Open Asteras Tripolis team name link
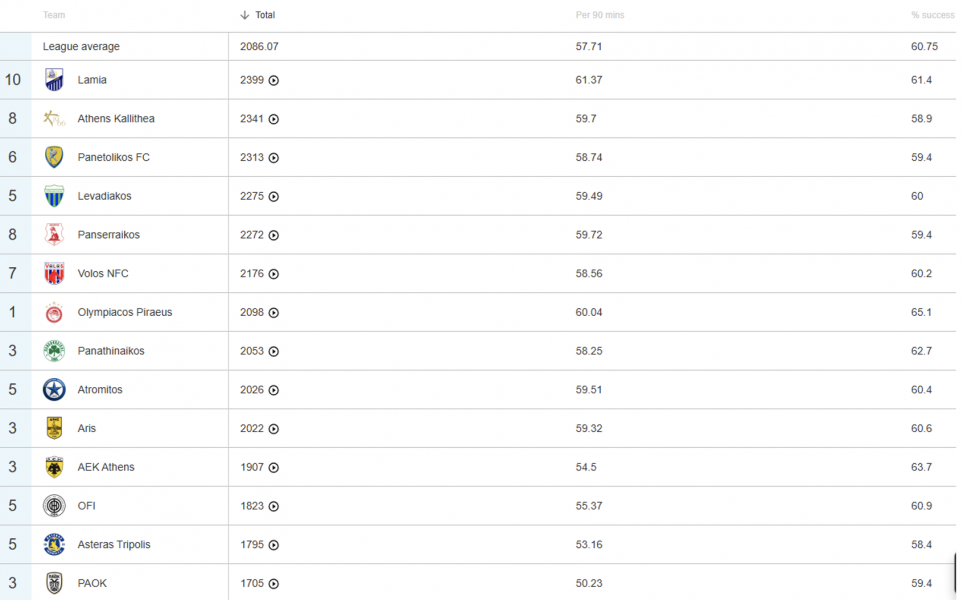Viewport: 963px width, 600px height. click(x=114, y=544)
